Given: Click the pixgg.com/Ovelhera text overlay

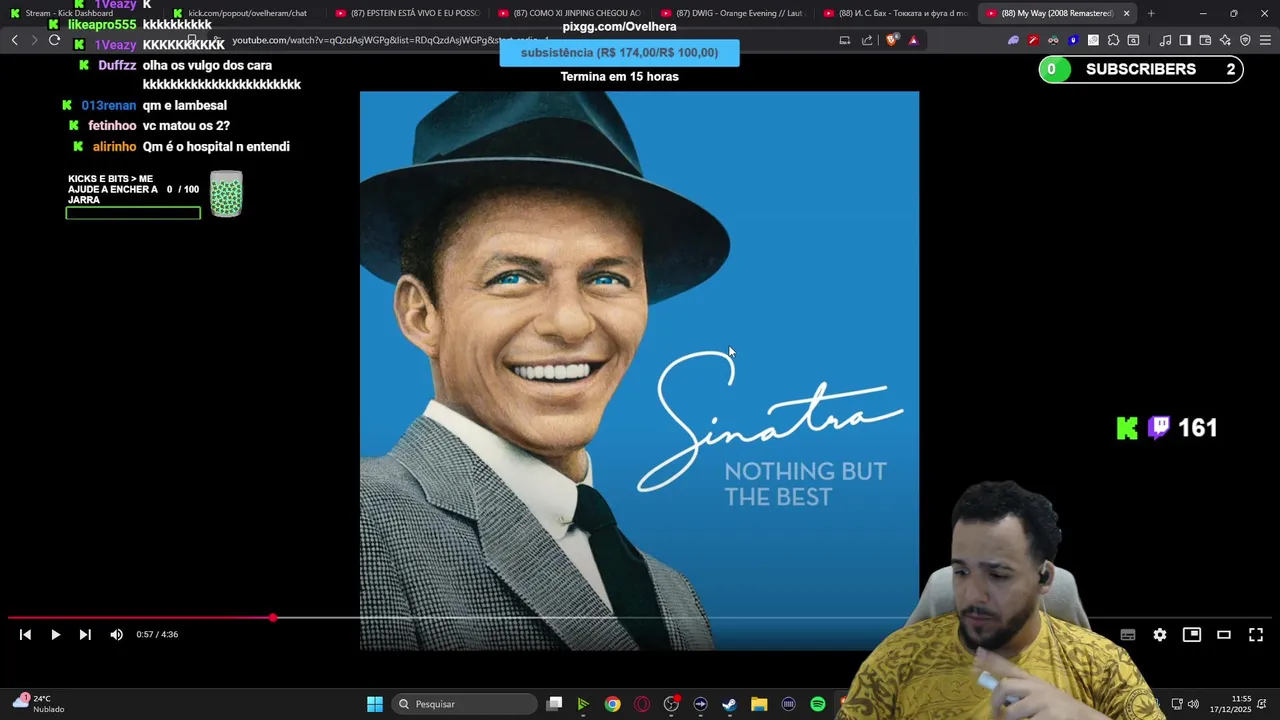Looking at the screenshot, I should coord(619,27).
